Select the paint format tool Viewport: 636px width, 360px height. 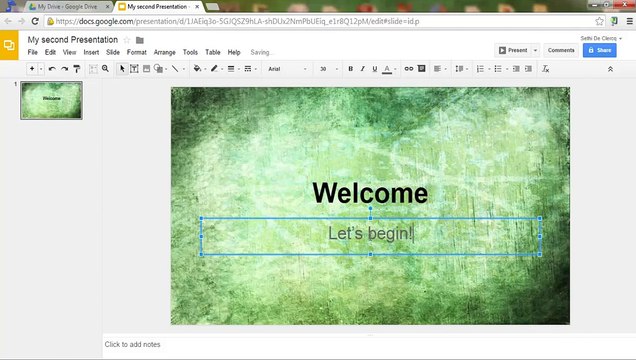click(77, 69)
